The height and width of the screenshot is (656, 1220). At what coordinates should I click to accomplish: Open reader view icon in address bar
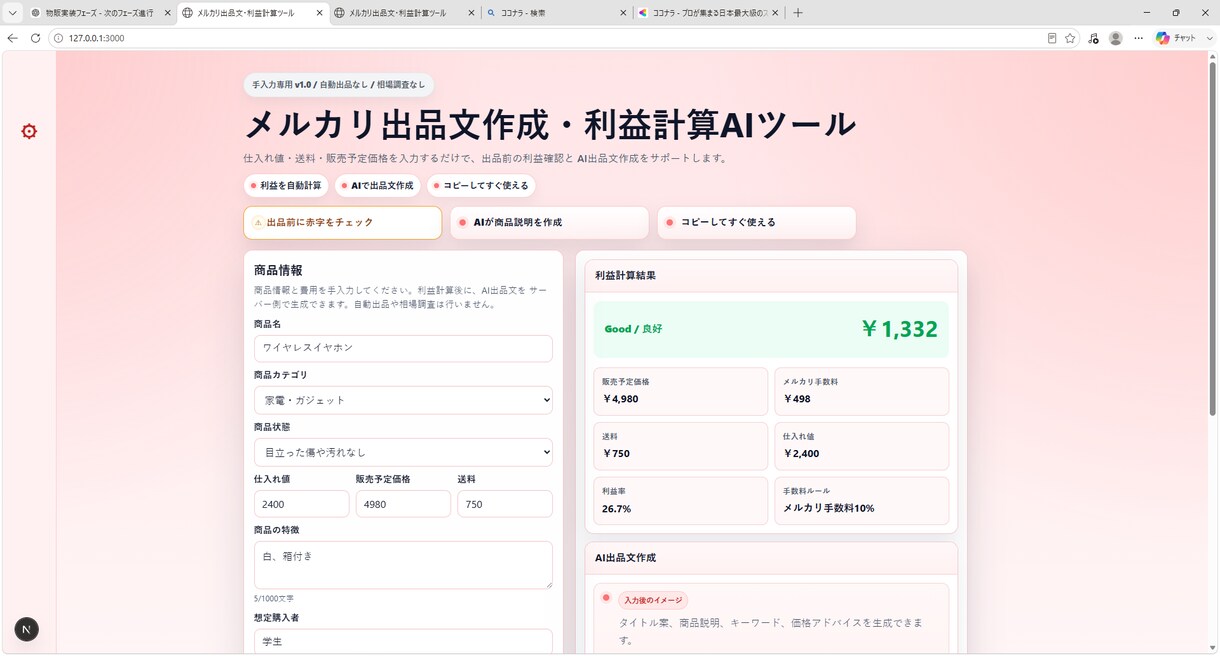coord(1052,38)
